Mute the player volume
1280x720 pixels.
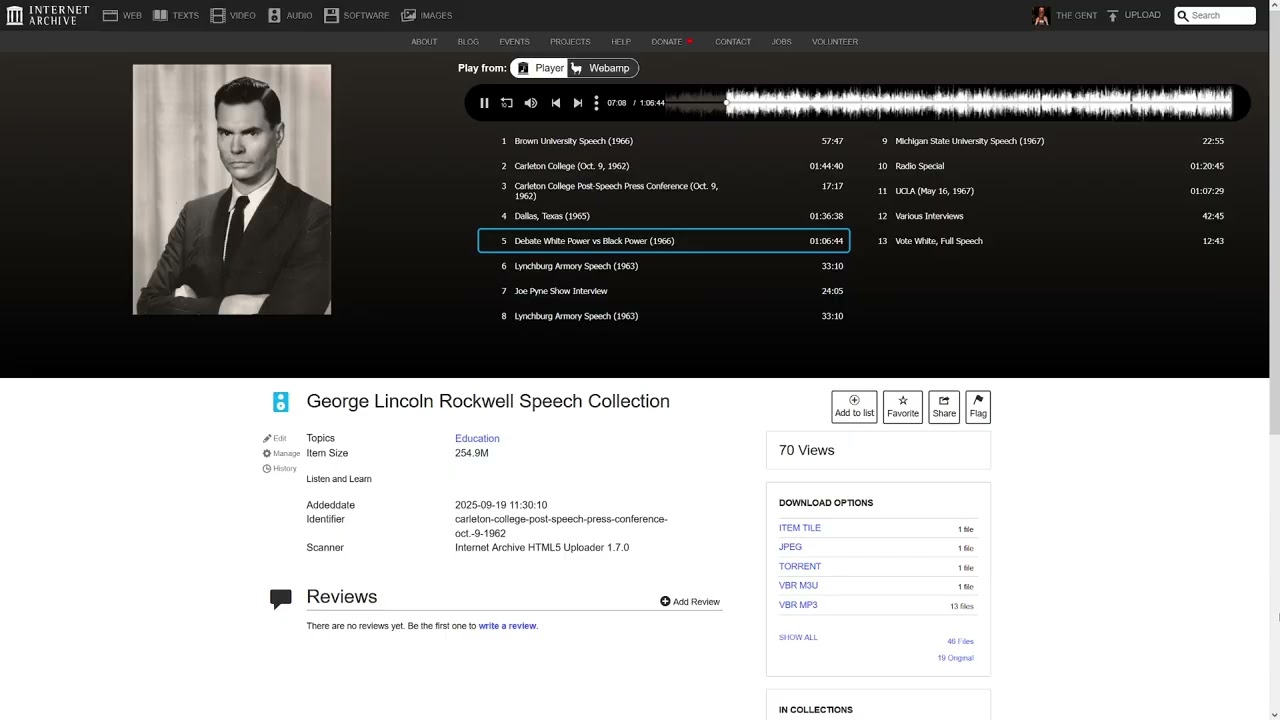tap(531, 103)
